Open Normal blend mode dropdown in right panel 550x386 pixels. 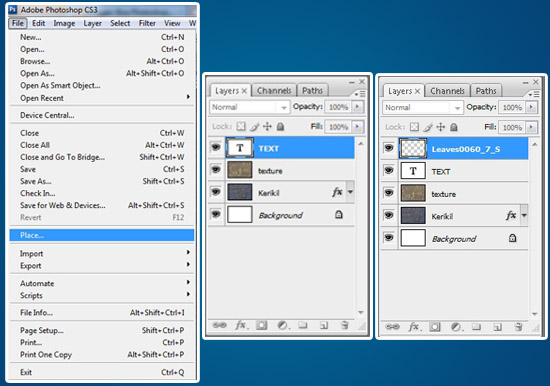423,108
